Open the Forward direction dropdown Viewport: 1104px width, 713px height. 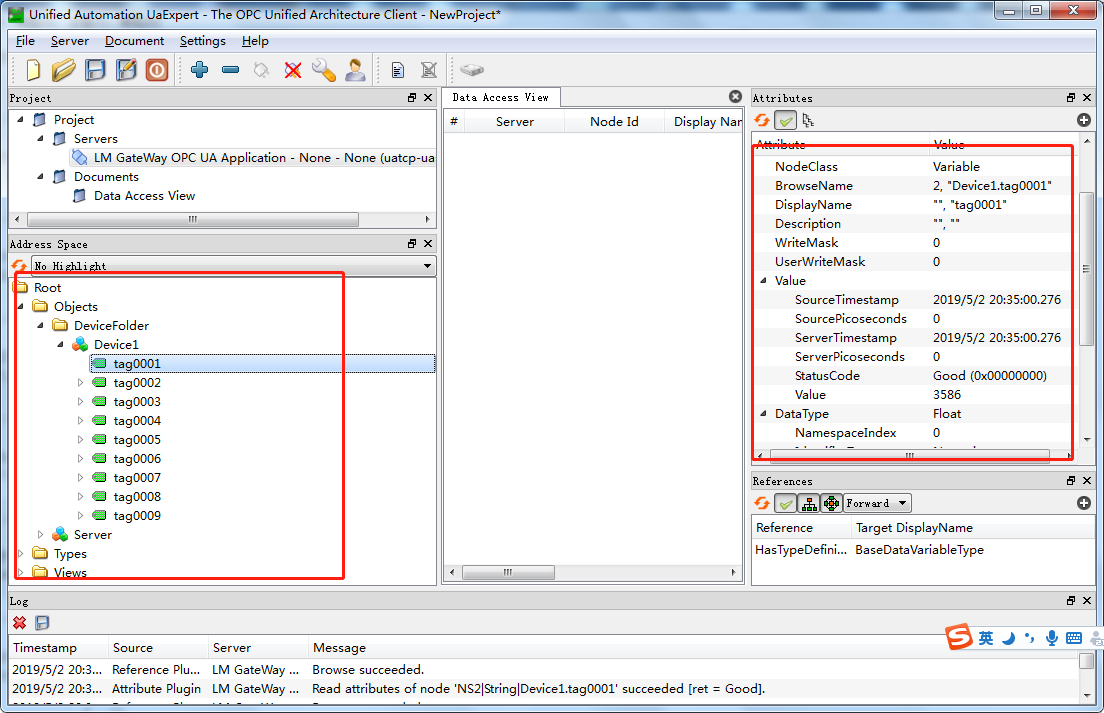(x=877, y=503)
